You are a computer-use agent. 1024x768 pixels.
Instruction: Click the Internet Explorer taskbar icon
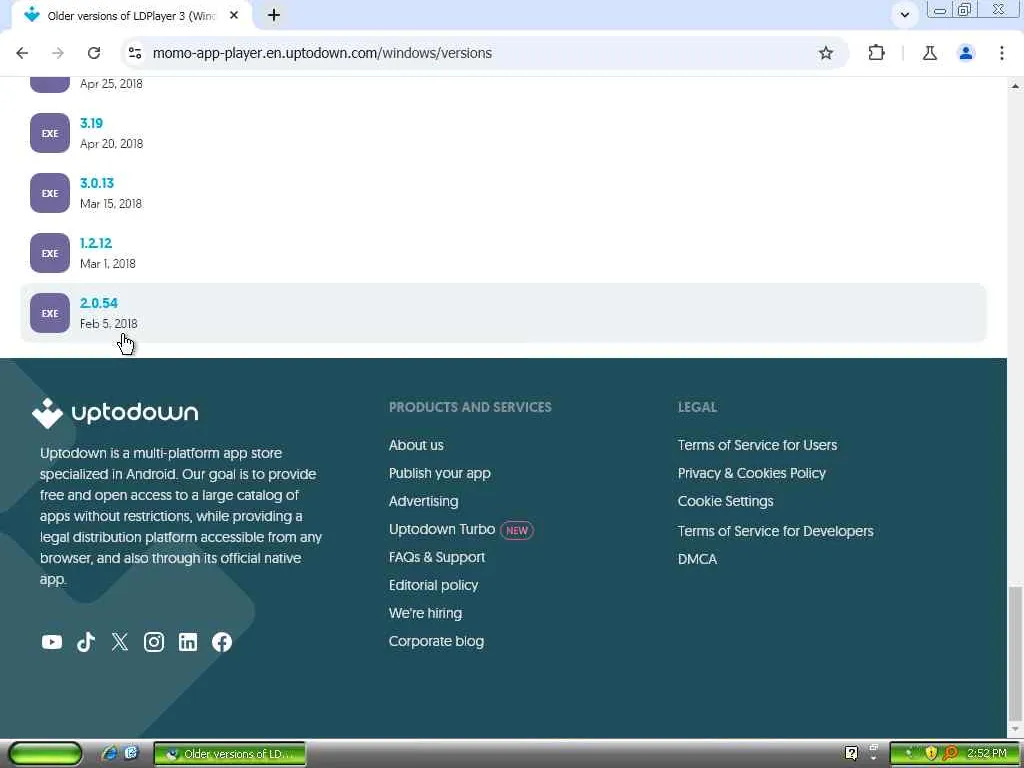click(x=109, y=753)
